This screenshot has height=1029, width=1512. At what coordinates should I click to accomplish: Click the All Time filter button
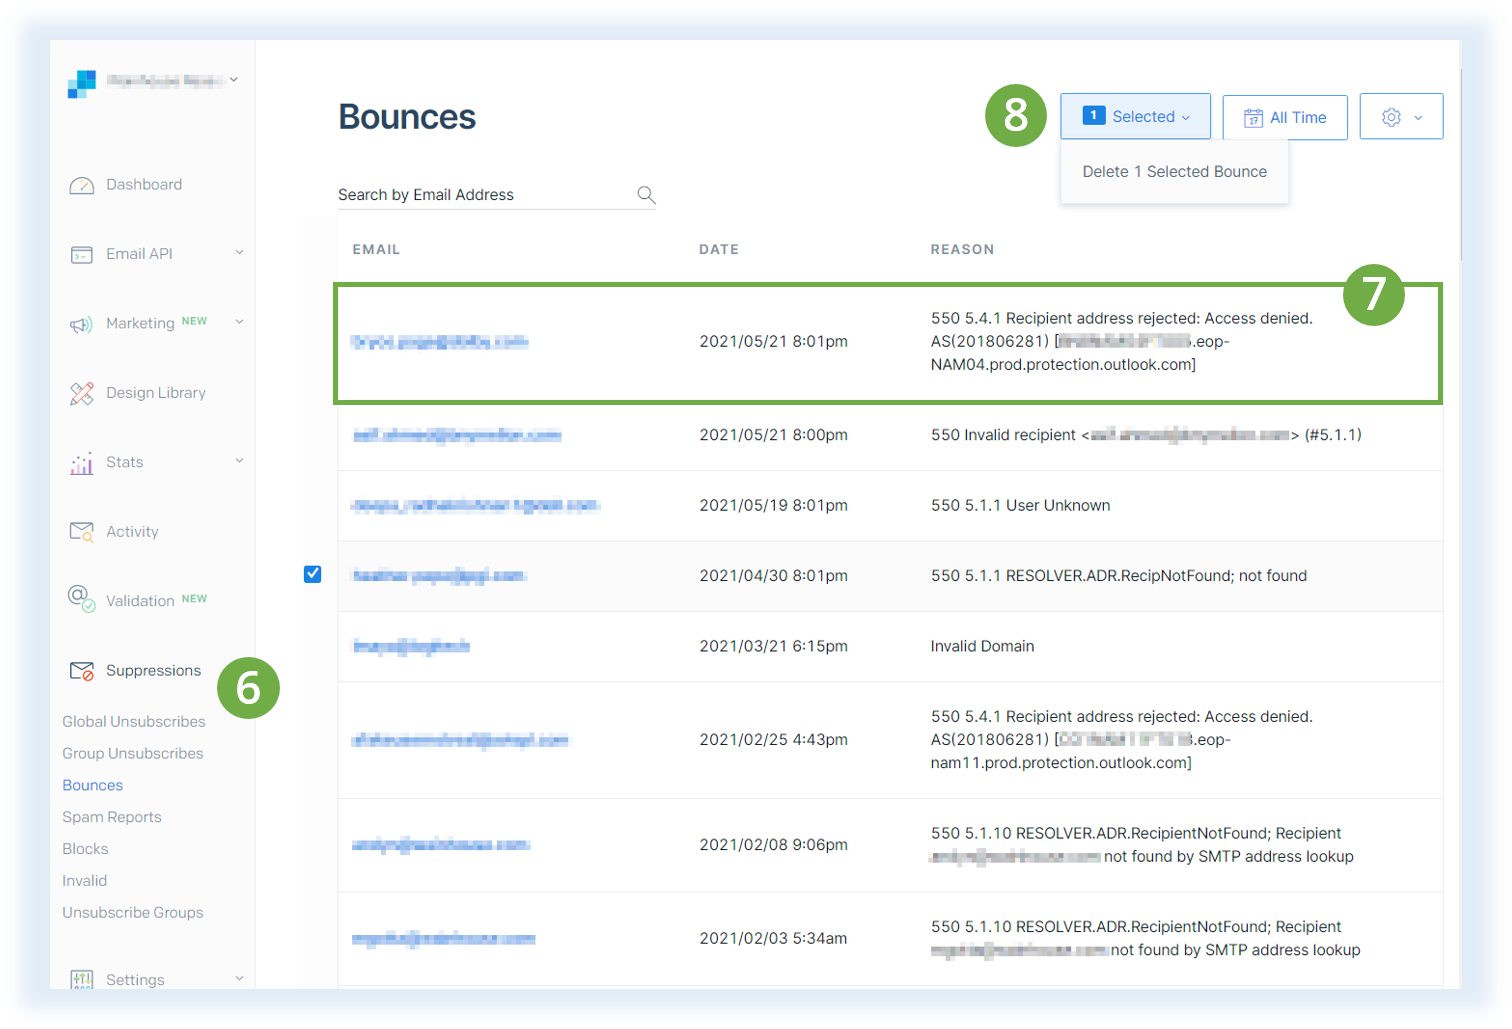1285,117
